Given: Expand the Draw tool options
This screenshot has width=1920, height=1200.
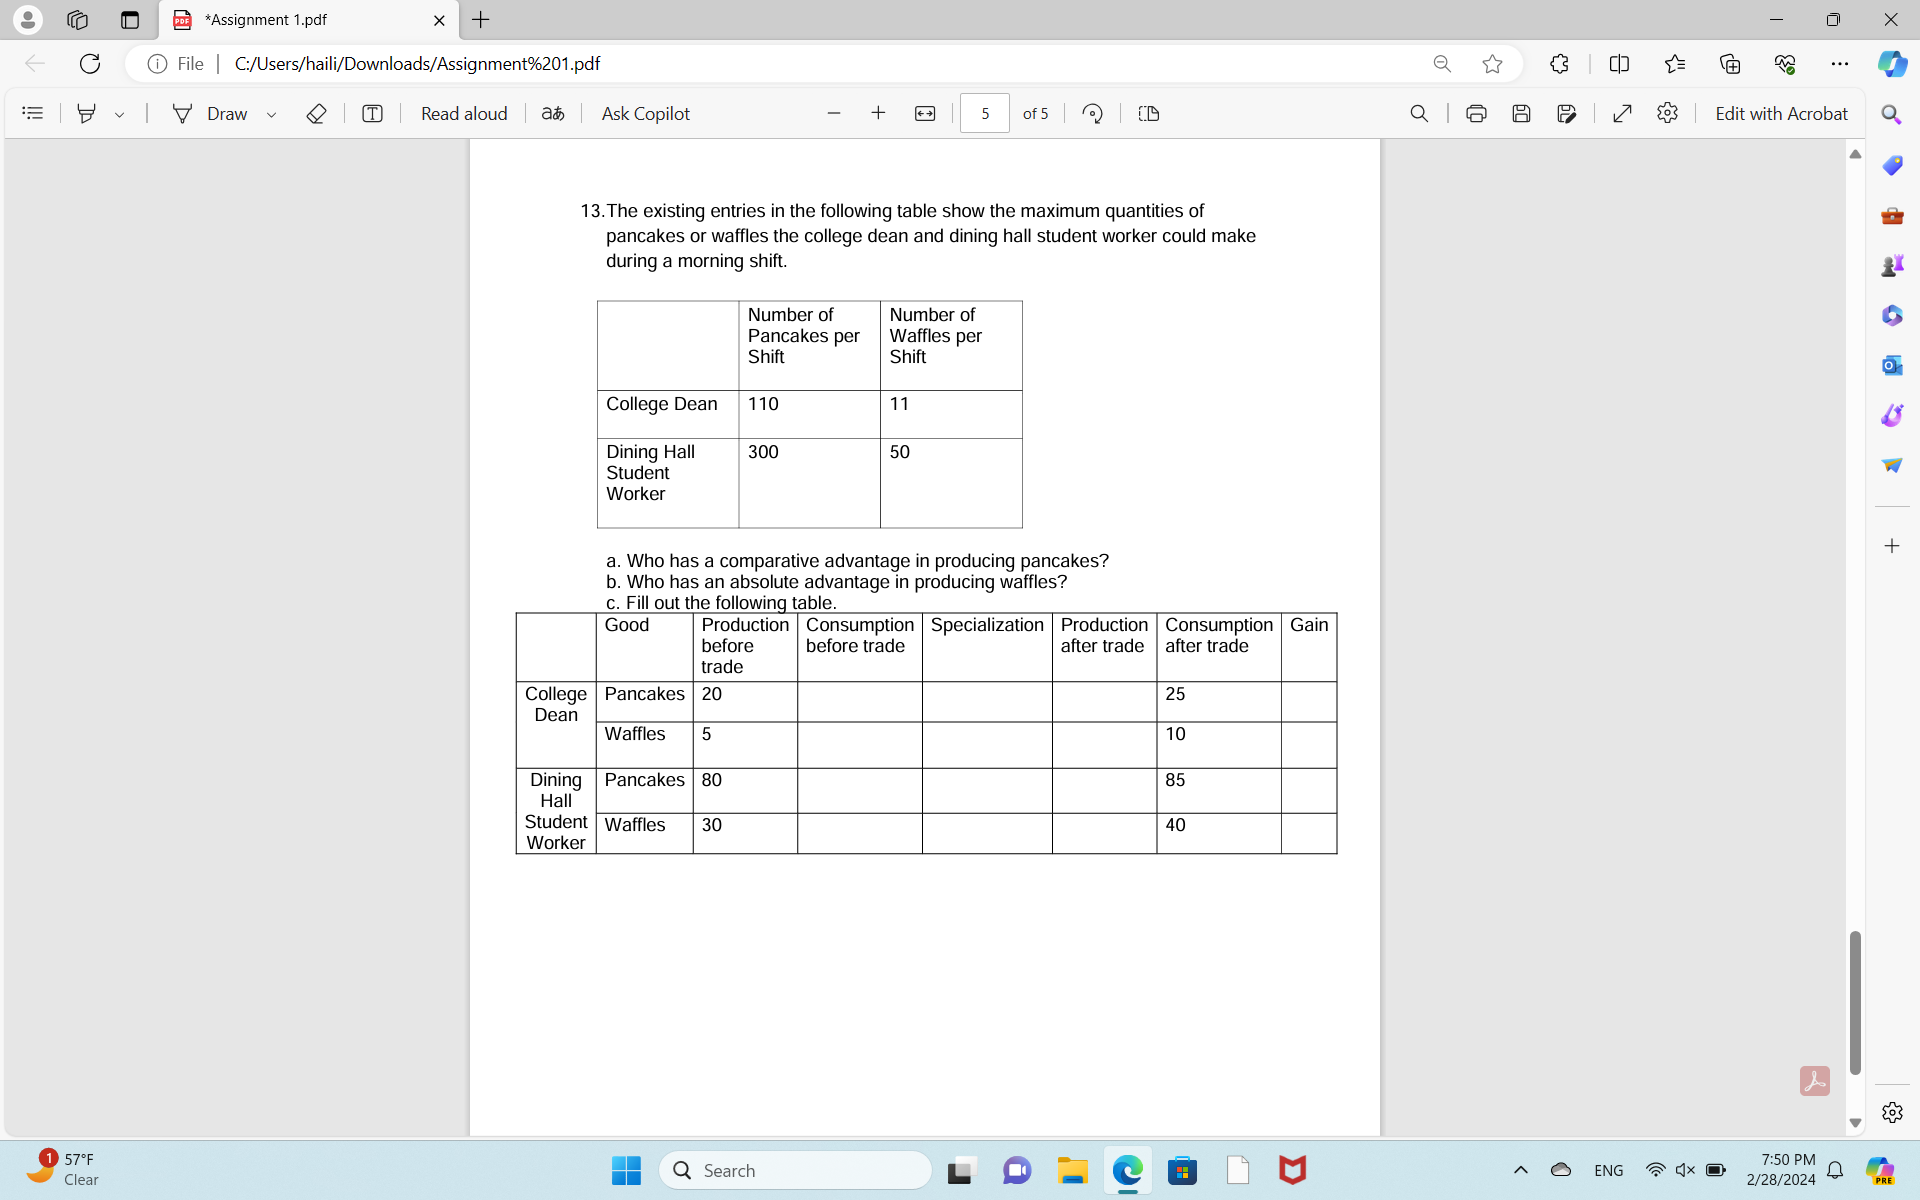Looking at the screenshot, I should click(271, 114).
